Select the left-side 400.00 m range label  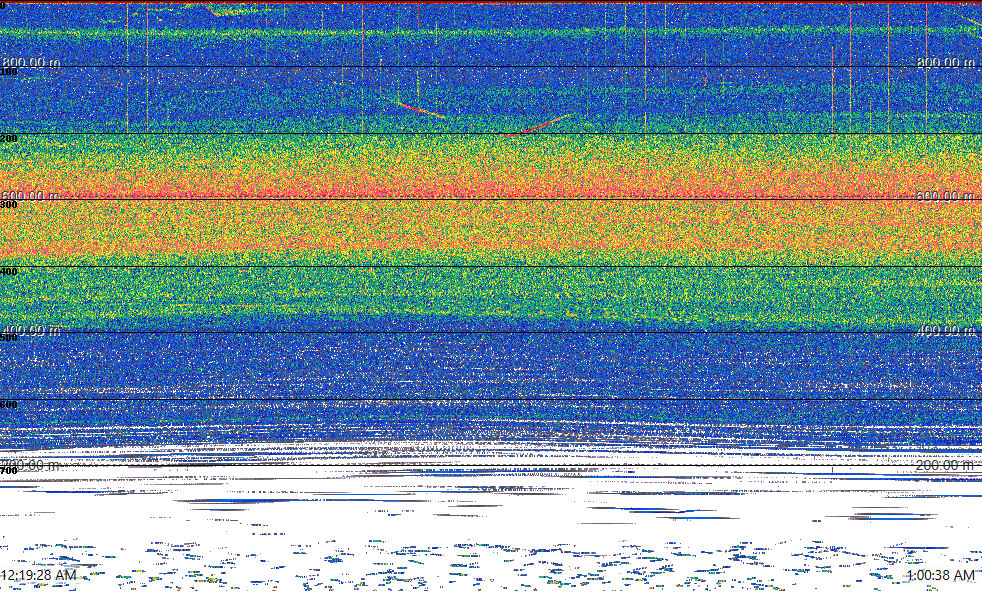pos(31,330)
